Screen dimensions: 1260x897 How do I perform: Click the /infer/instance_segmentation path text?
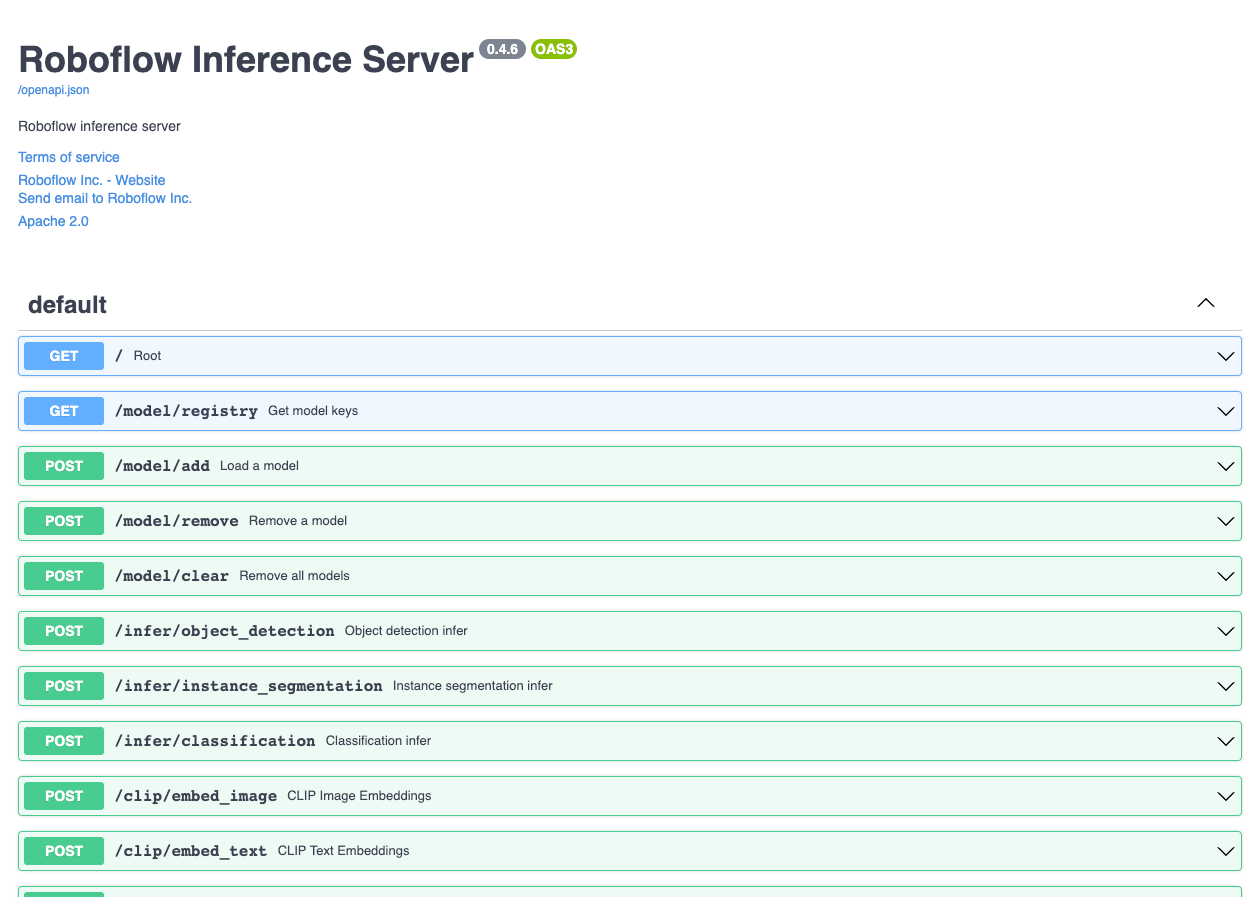pos(249,686)
